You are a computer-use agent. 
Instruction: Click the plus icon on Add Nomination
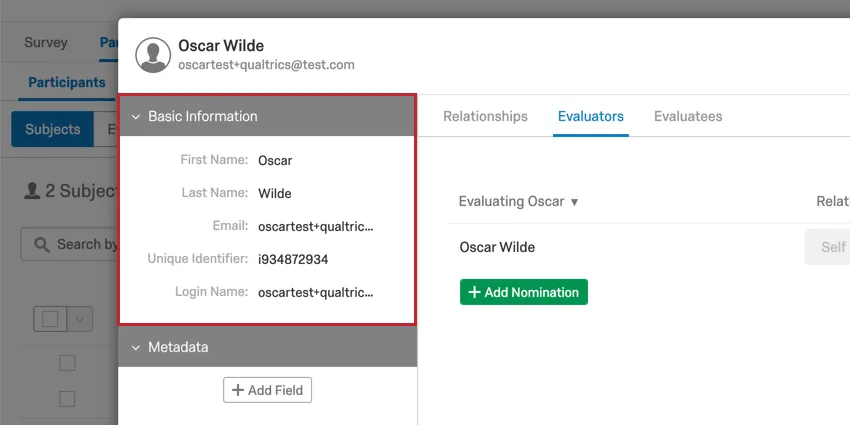(x=474, y=292)
